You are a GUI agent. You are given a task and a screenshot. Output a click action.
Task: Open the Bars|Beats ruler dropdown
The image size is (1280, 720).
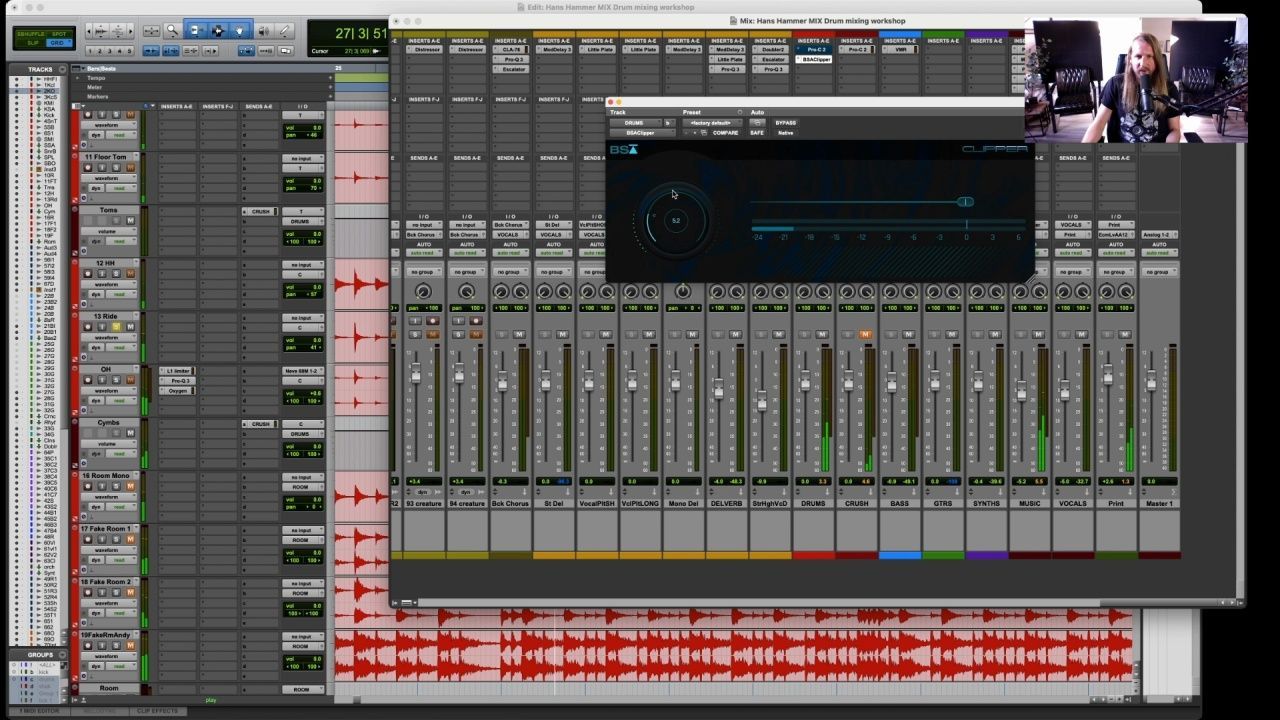click(x=83, y=69)
